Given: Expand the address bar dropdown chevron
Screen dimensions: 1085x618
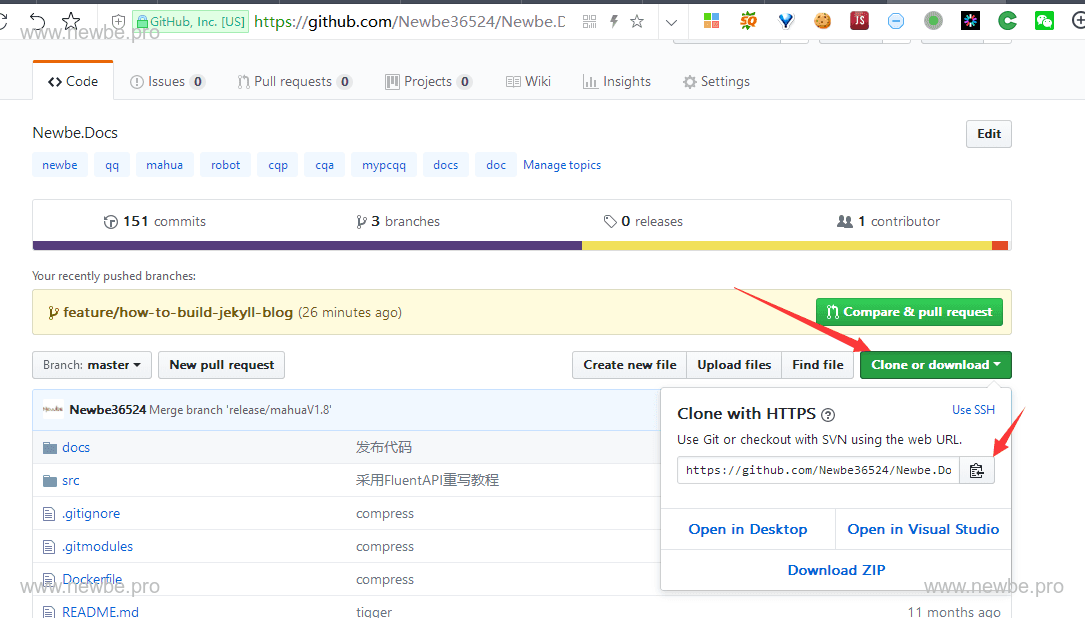Looking at the screenshot, I should (671, 21).
